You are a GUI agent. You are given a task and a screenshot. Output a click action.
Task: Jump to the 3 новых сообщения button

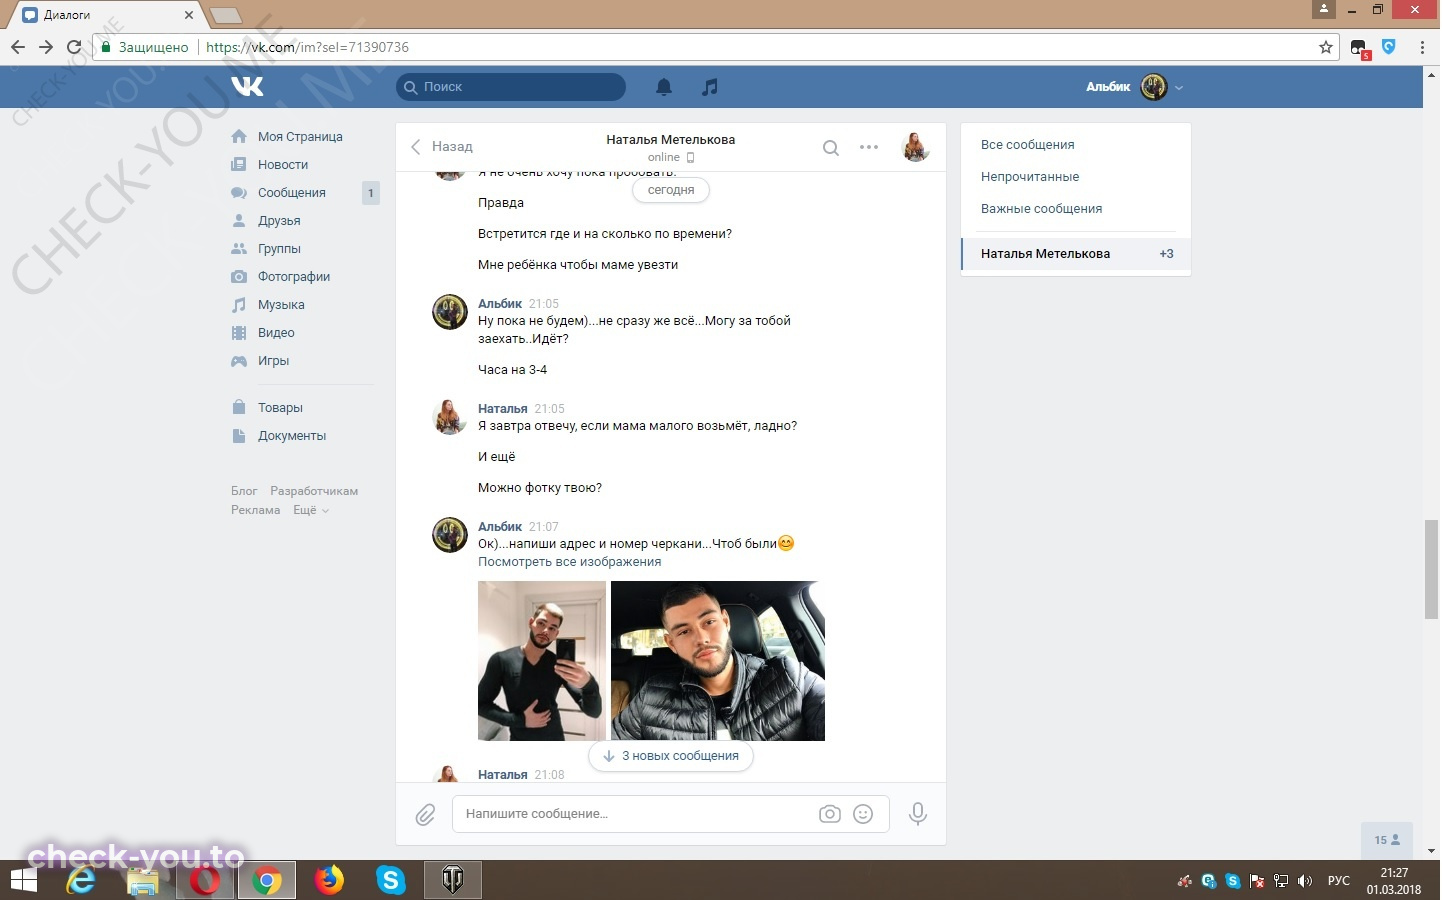tap(671, 756)
